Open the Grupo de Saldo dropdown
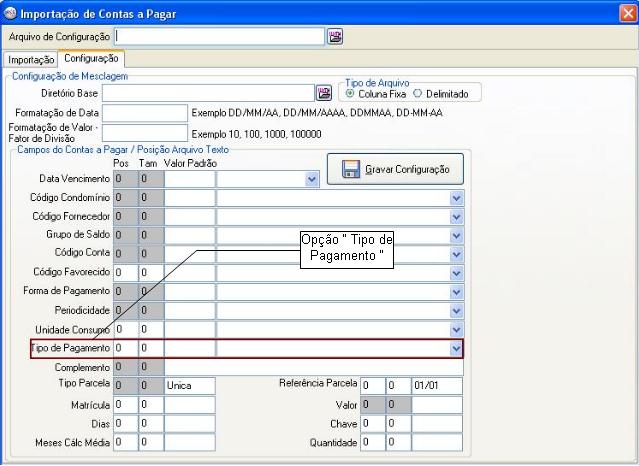The height and width of the screenshot is (466, 639). click(x=456, y=235)
